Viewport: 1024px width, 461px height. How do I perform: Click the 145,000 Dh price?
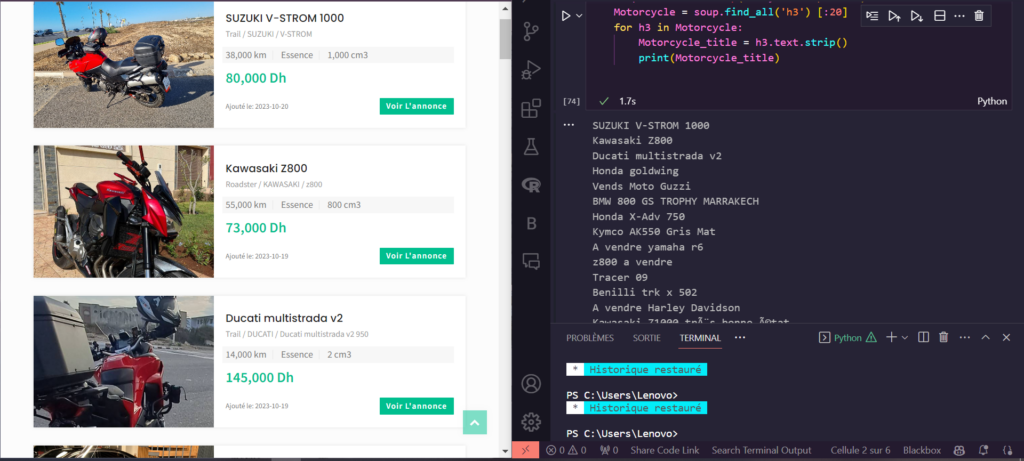click(259, 378)
